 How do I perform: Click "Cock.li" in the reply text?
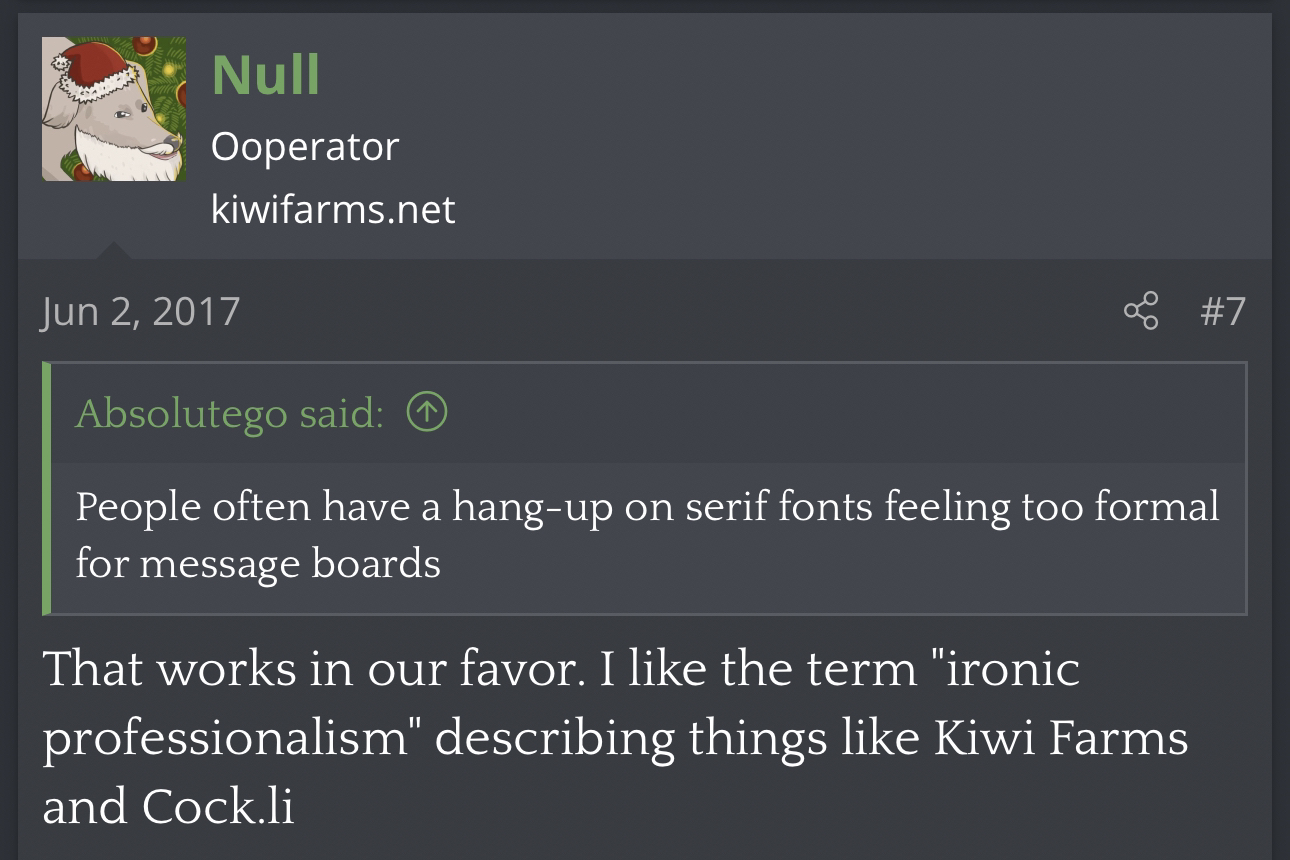click(218, 806)
